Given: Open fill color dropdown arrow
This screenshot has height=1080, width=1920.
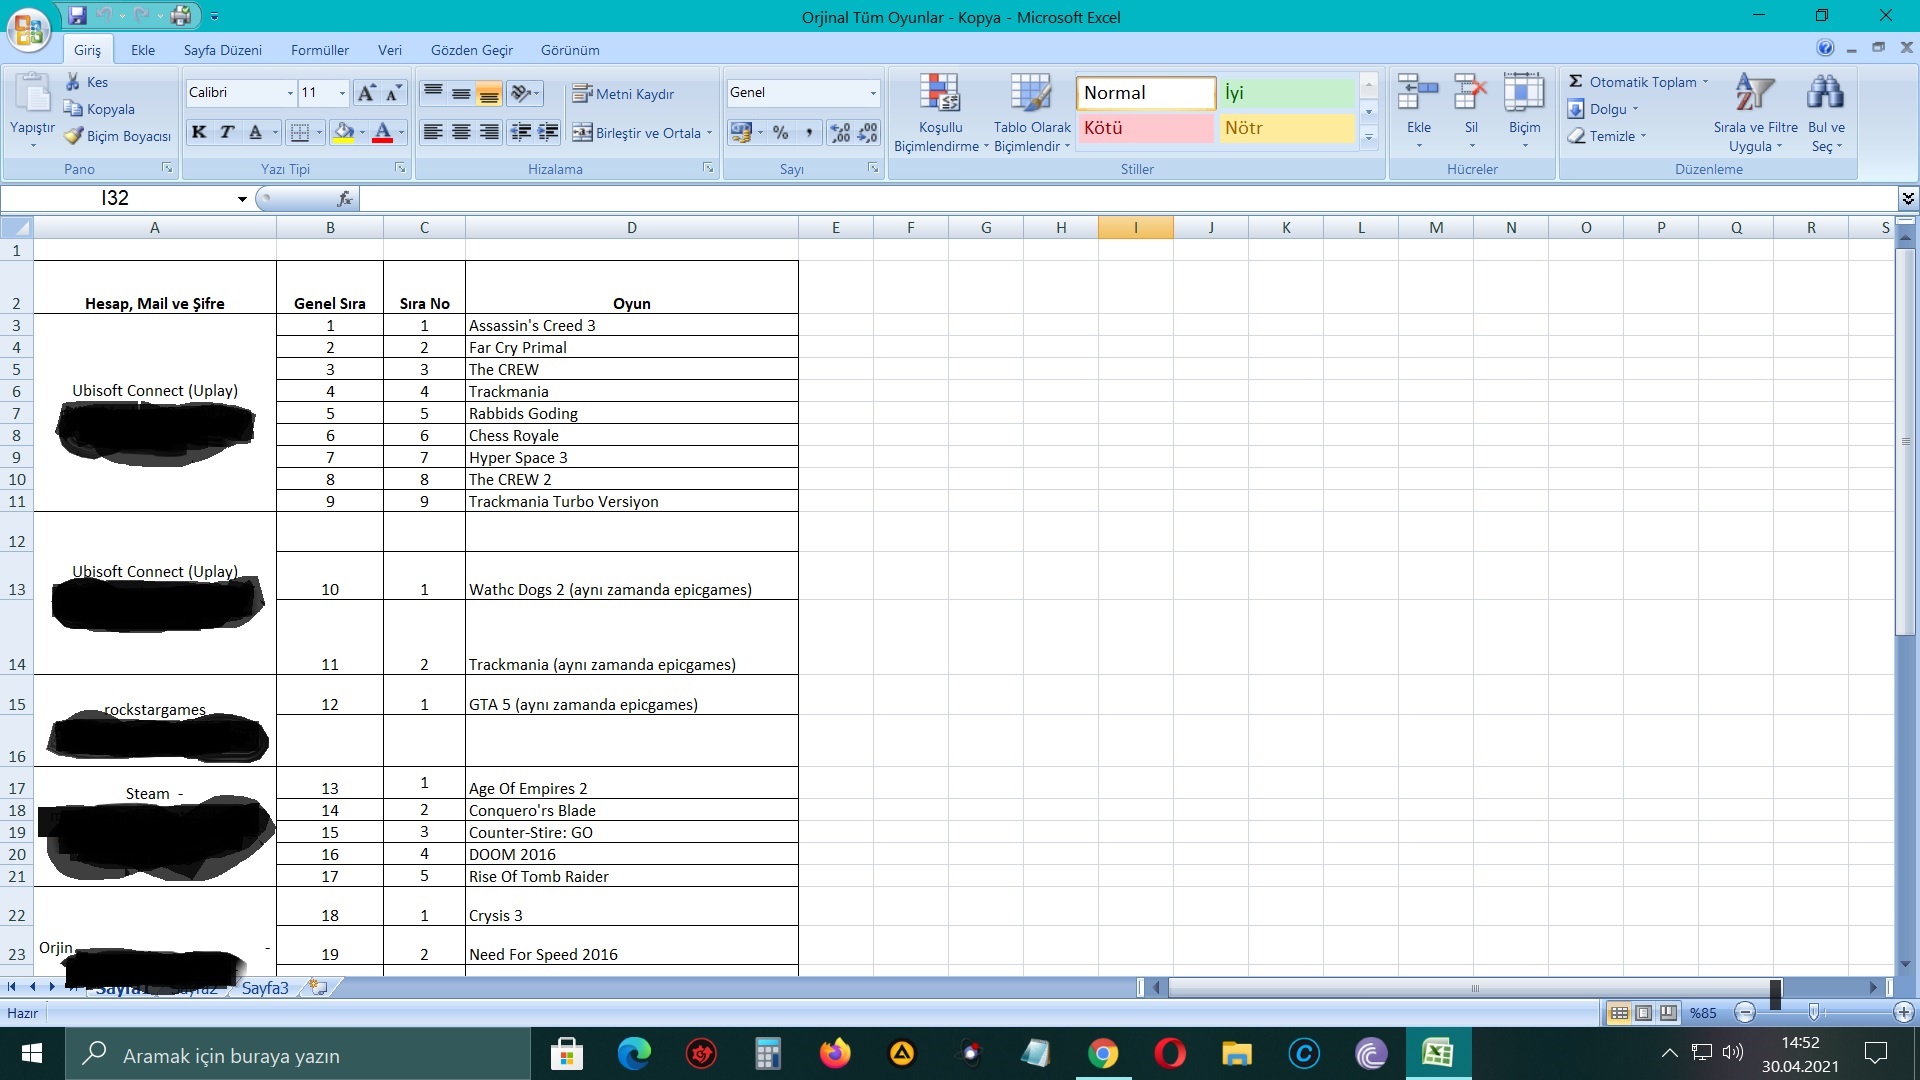Looking at the screenshot, I should (x=362, y=132).
